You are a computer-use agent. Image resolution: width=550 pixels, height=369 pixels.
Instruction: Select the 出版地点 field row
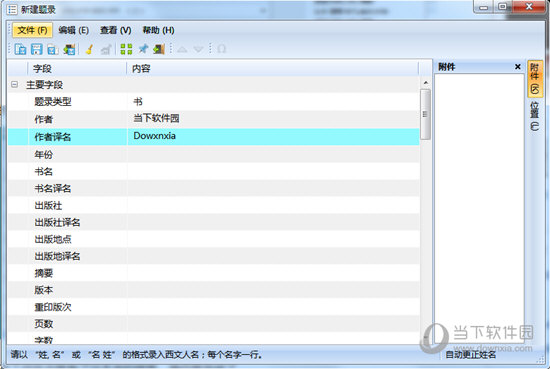[x=214, y=239]
